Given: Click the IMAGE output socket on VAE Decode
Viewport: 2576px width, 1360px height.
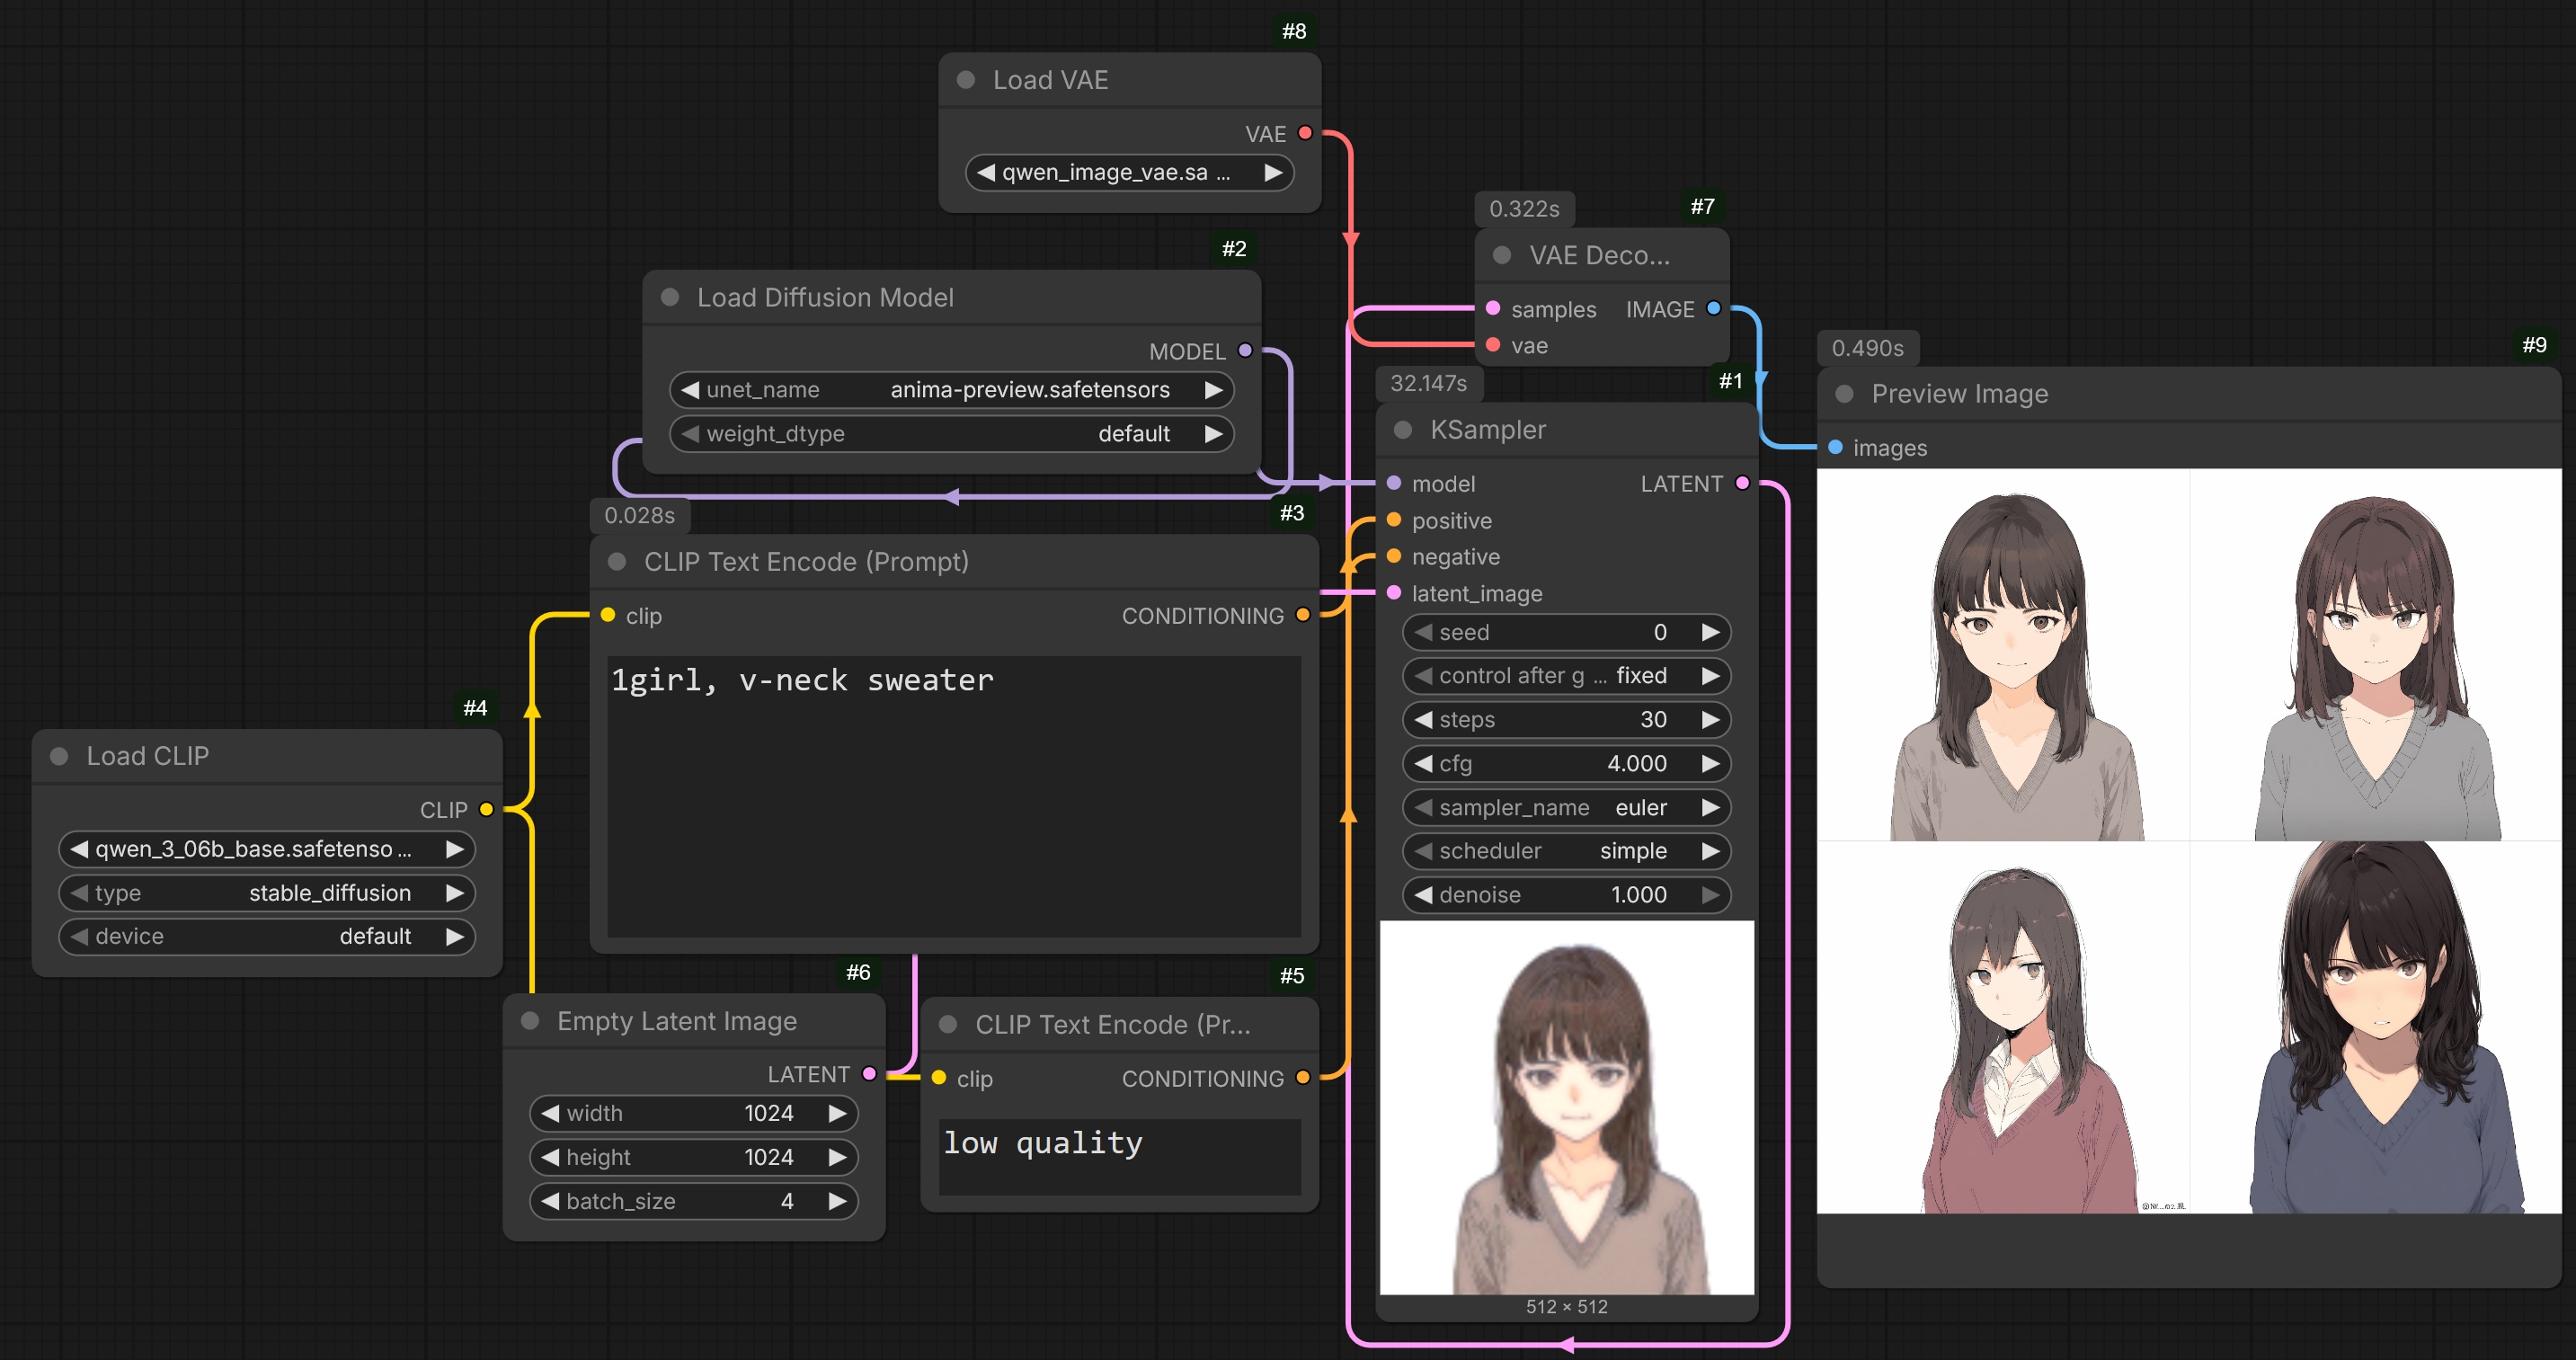Looking at the screenshot, I should click(1713, 308).
